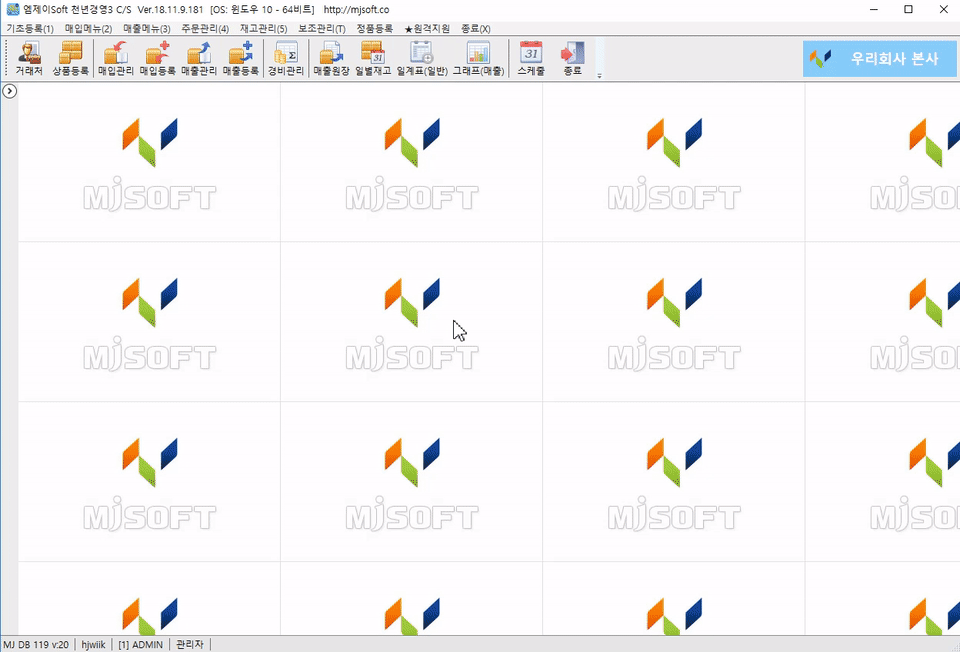Screen dimensions: 960x652
Task: Close the 천년경영3 window
Action: click(x=943, y=9)
